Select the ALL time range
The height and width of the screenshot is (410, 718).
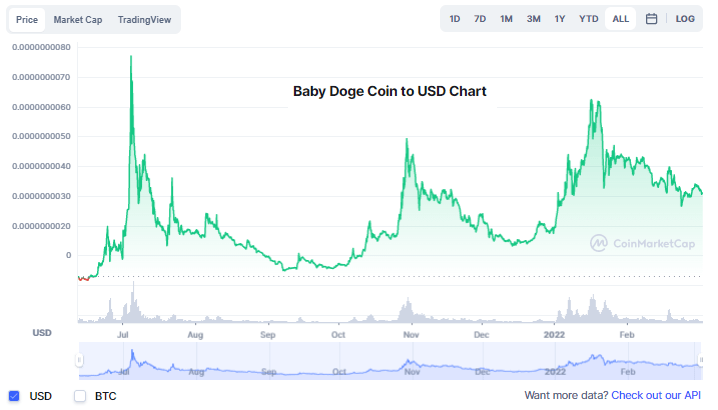(621, 19)
